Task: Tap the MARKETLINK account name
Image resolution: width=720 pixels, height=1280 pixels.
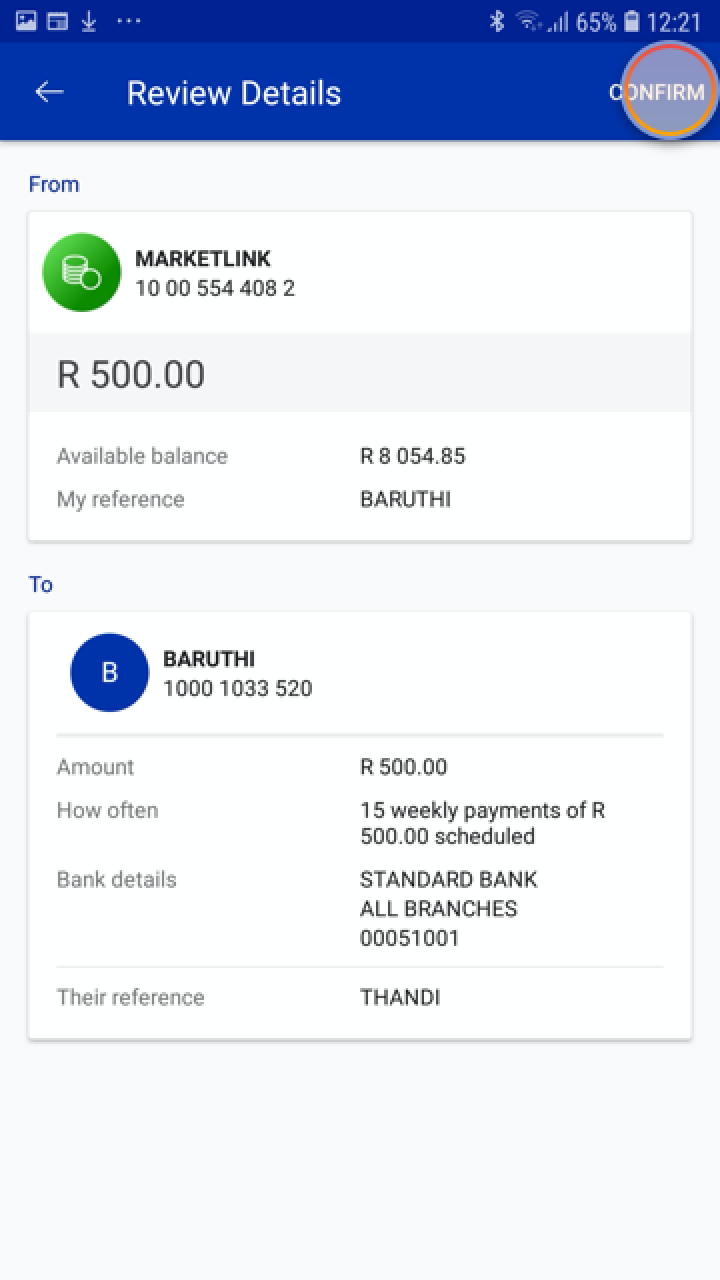Action: 203,258
